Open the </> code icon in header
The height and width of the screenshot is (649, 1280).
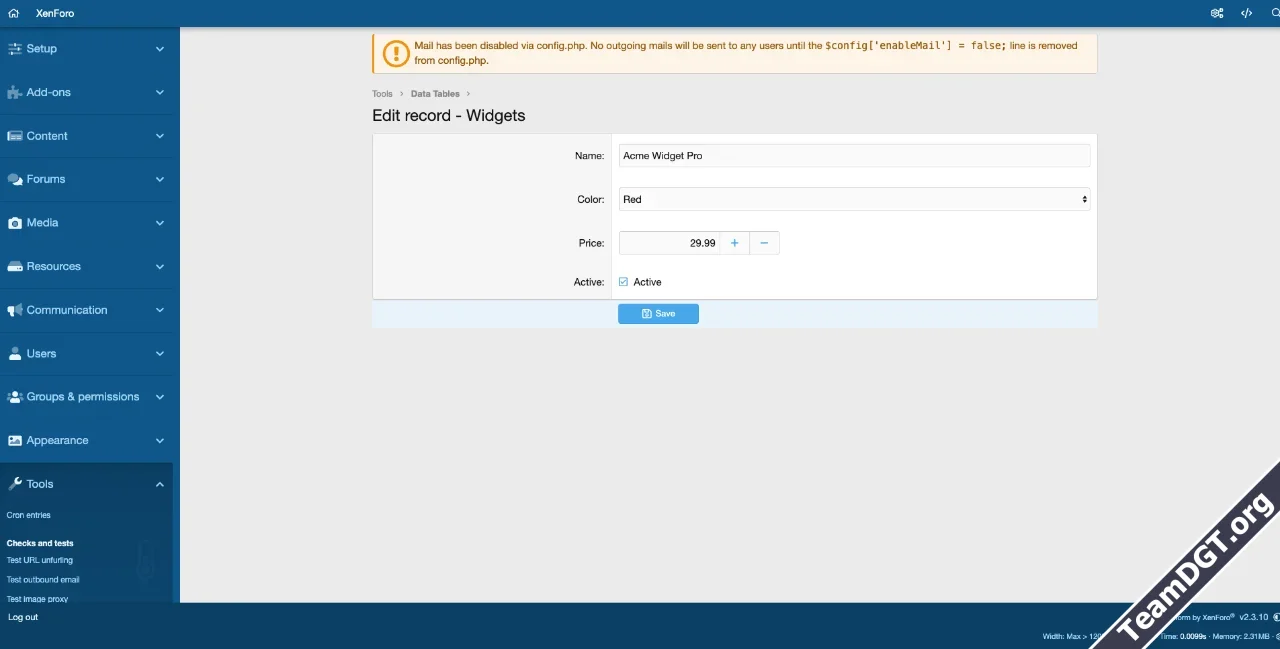(x=1246, y=13)
